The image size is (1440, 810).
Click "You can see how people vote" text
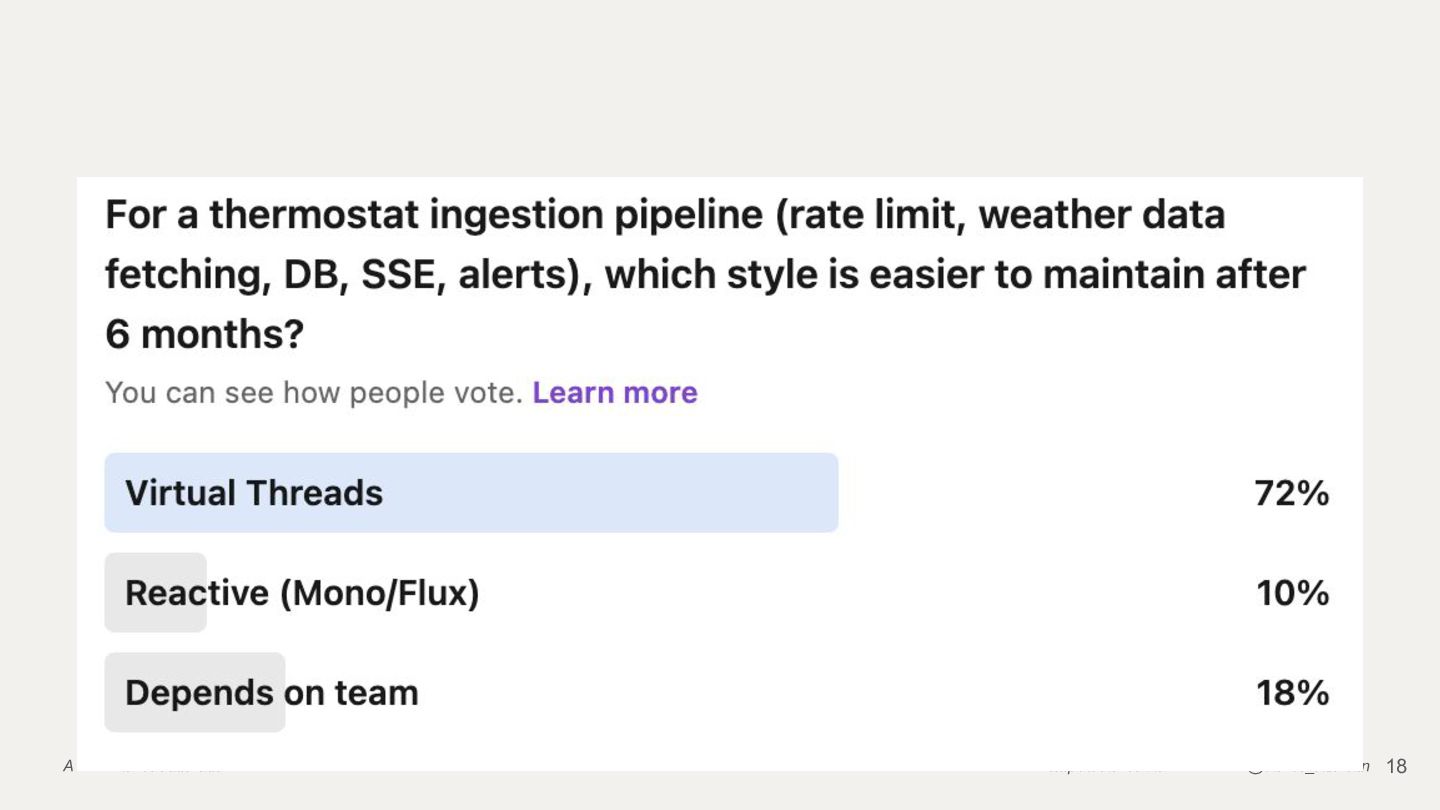[314, 392]
